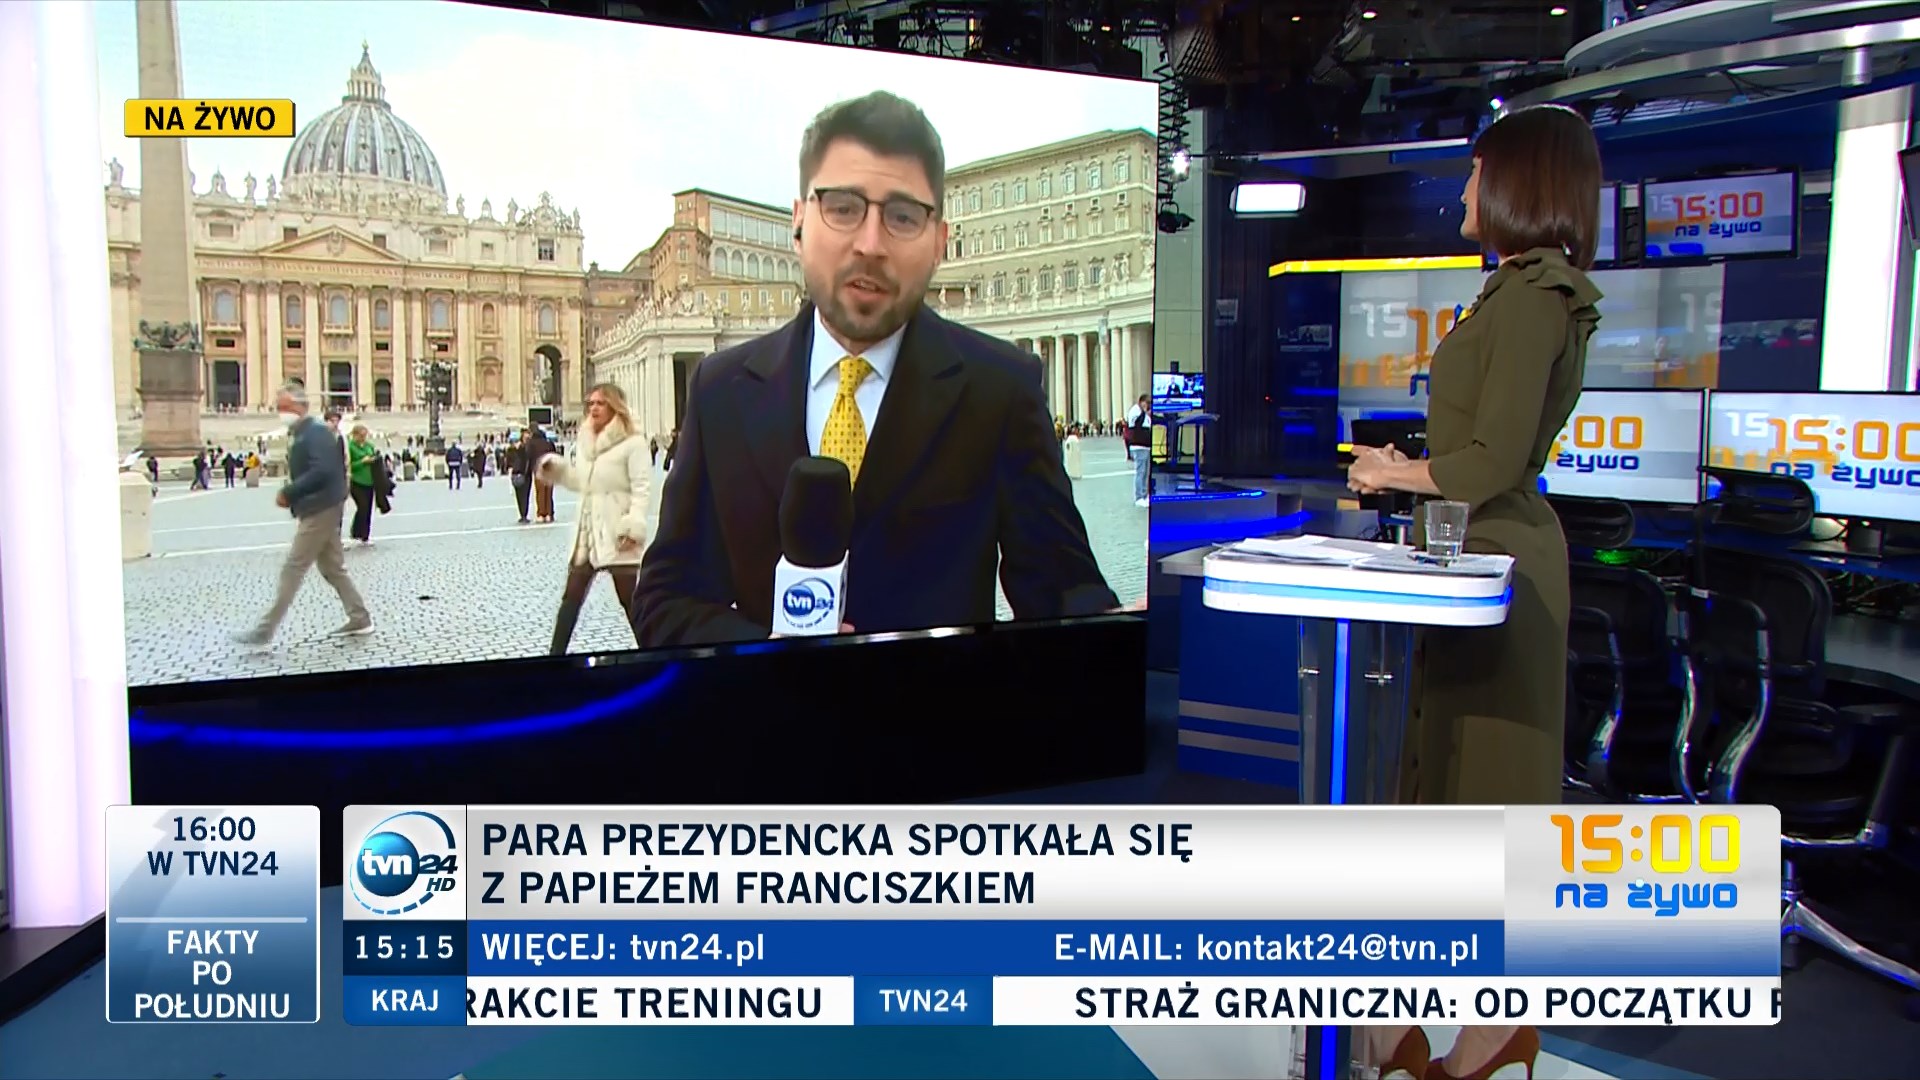Viewport: 1920px width, 1080px height.
Task: Click the E-MAIL: kontakt24@tvn.pl address
Action: pos(1266,948)
